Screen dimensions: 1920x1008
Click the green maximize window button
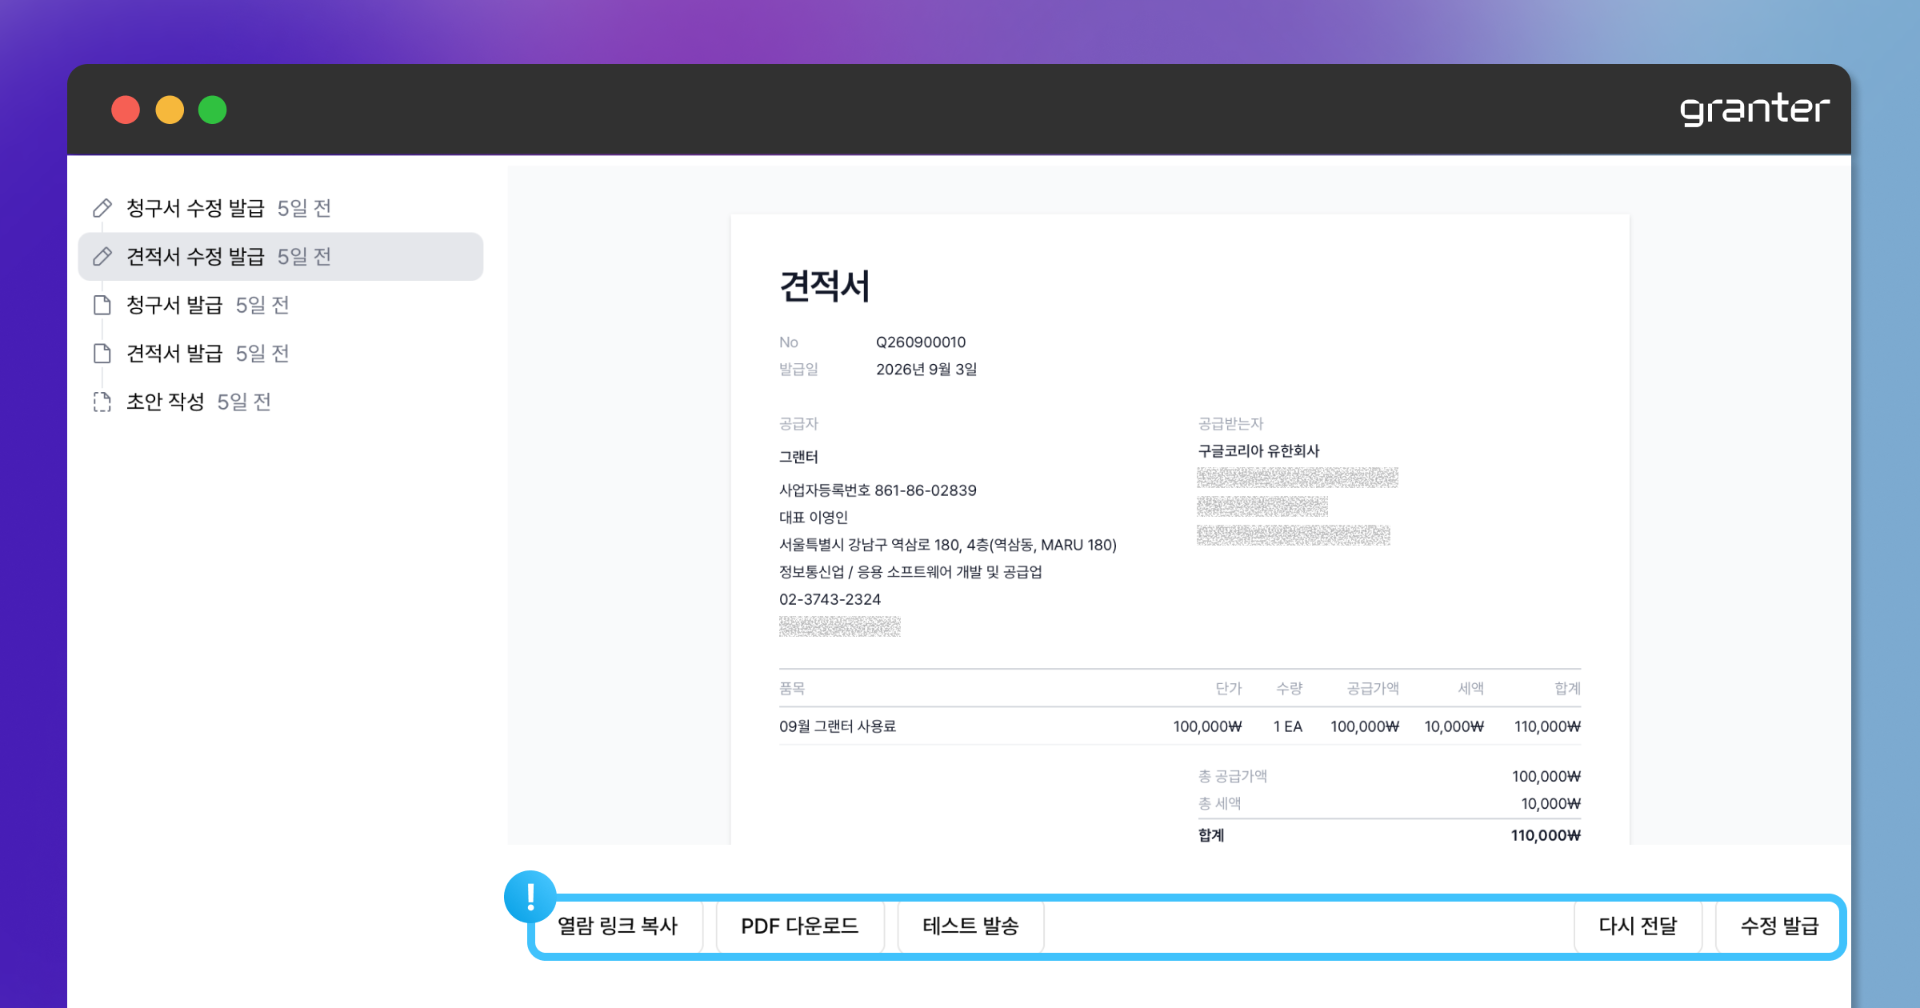coord(212,110)
